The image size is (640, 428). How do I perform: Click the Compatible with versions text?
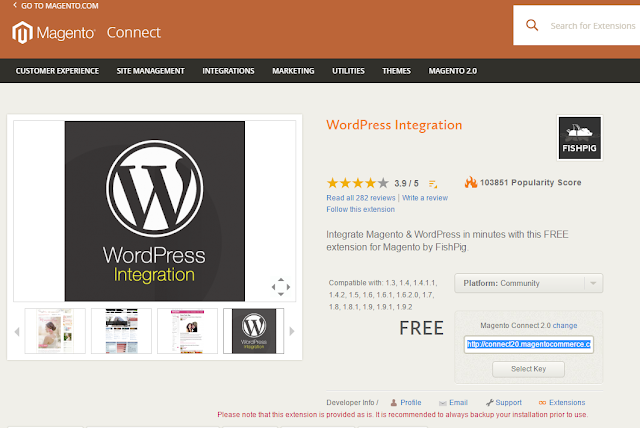pos(383,295)
